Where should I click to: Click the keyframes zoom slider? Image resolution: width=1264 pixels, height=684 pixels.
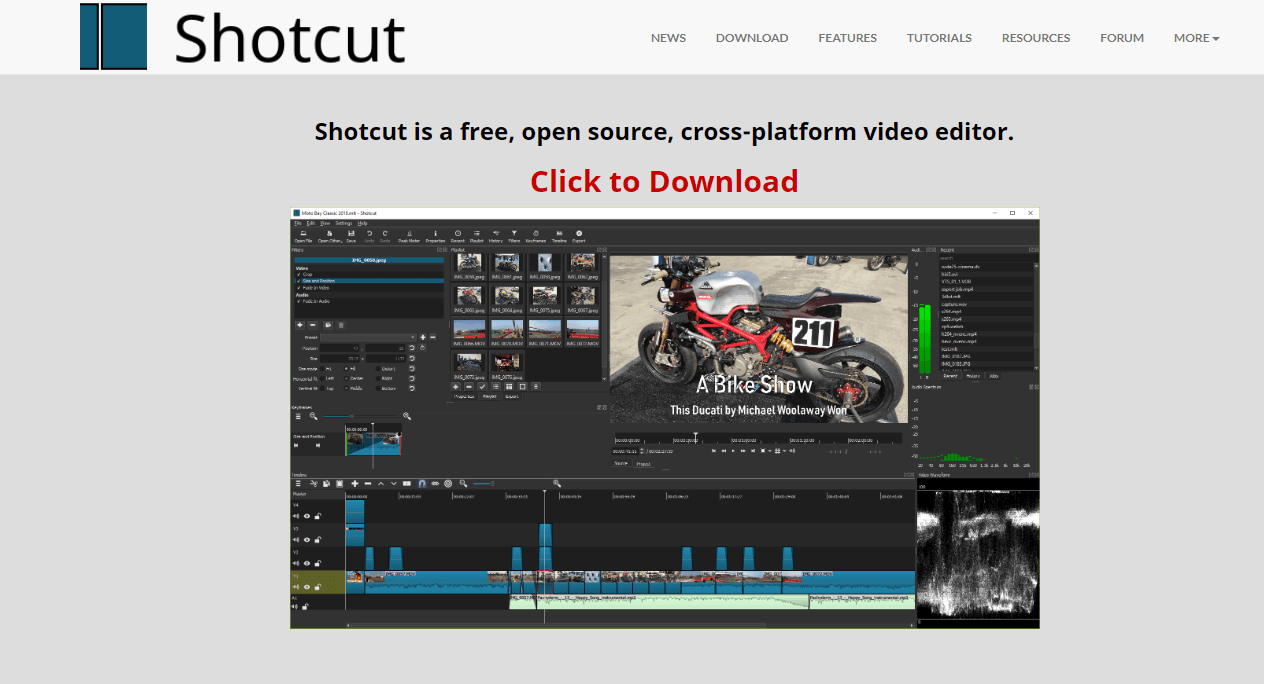(360, 416)
